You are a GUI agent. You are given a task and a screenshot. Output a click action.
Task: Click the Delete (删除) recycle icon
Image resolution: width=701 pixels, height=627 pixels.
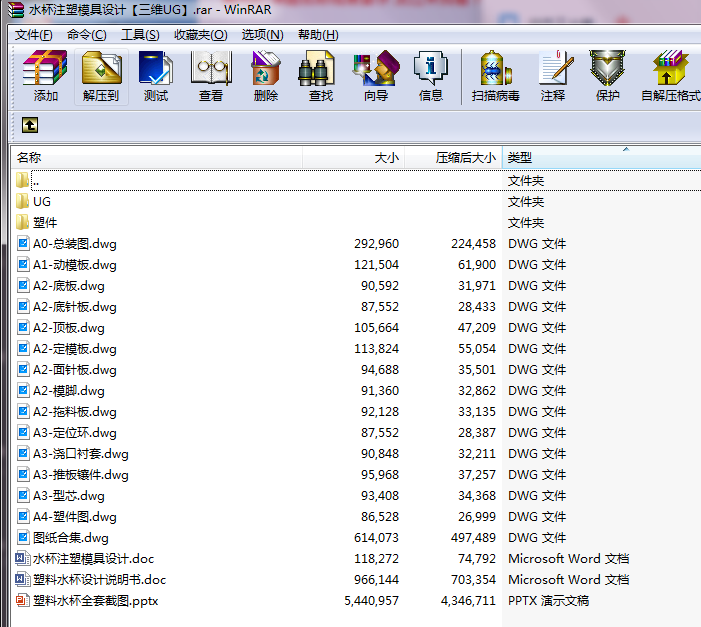[x=266, y=76]
